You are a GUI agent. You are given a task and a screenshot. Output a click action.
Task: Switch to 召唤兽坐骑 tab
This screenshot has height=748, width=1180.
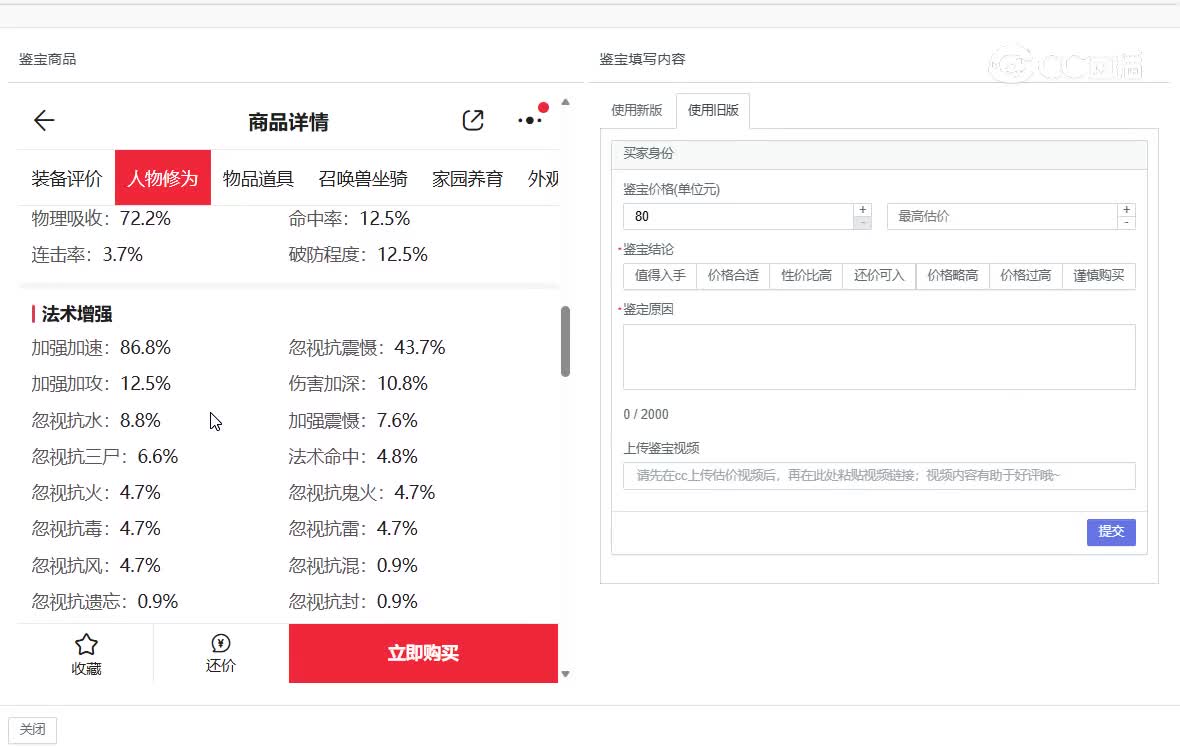click(363, 179)
